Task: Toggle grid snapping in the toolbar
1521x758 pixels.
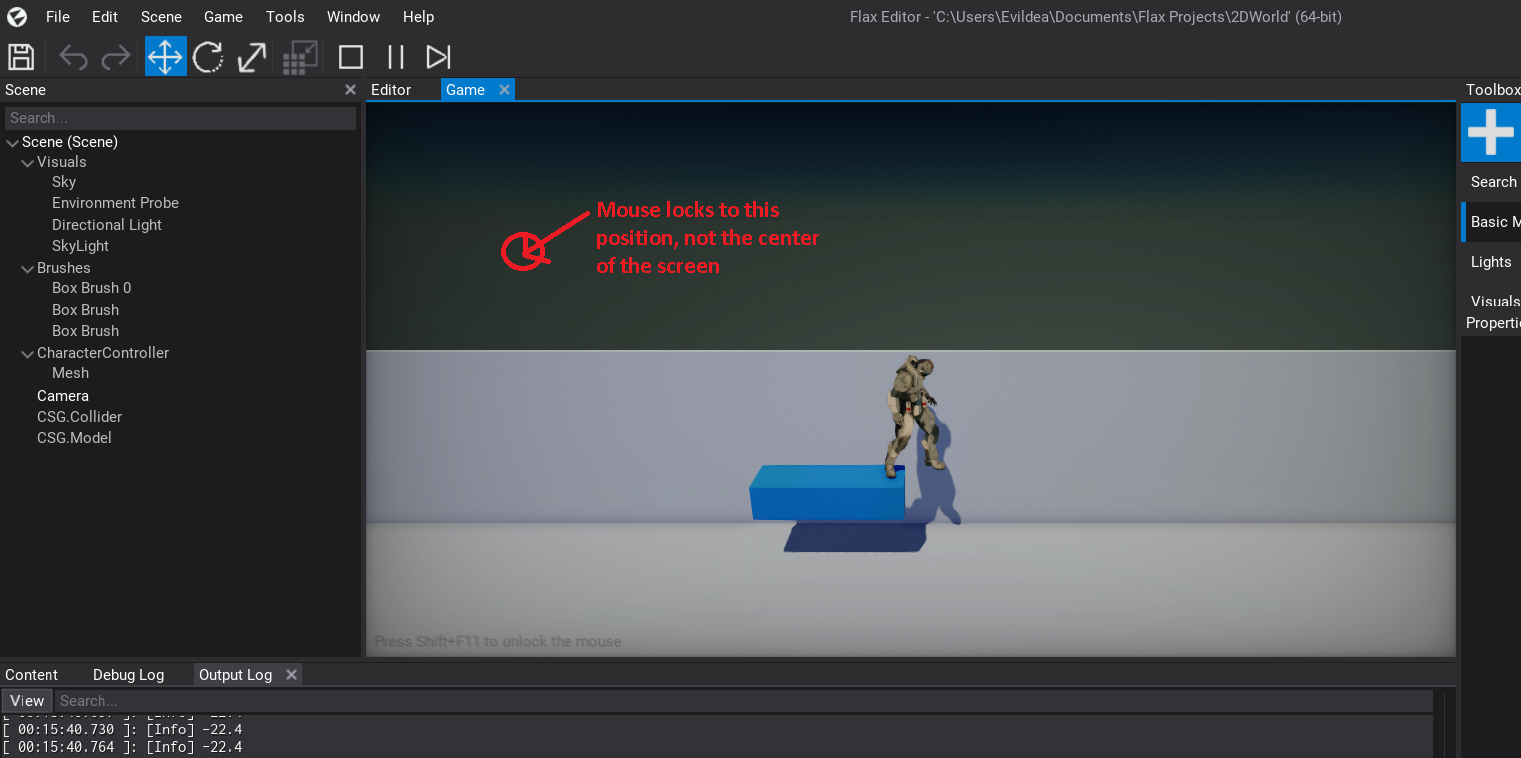Action: point(299,56)
